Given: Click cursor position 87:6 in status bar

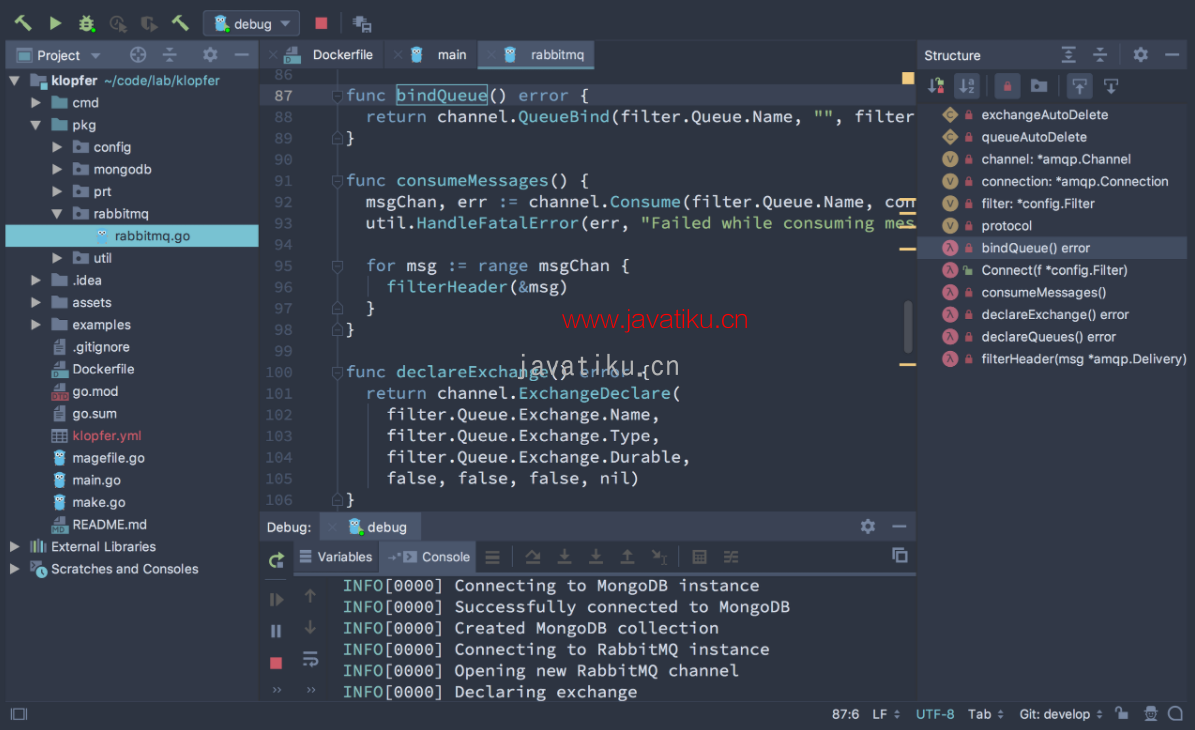Looking at the screenshot, I should coord(844,714).
